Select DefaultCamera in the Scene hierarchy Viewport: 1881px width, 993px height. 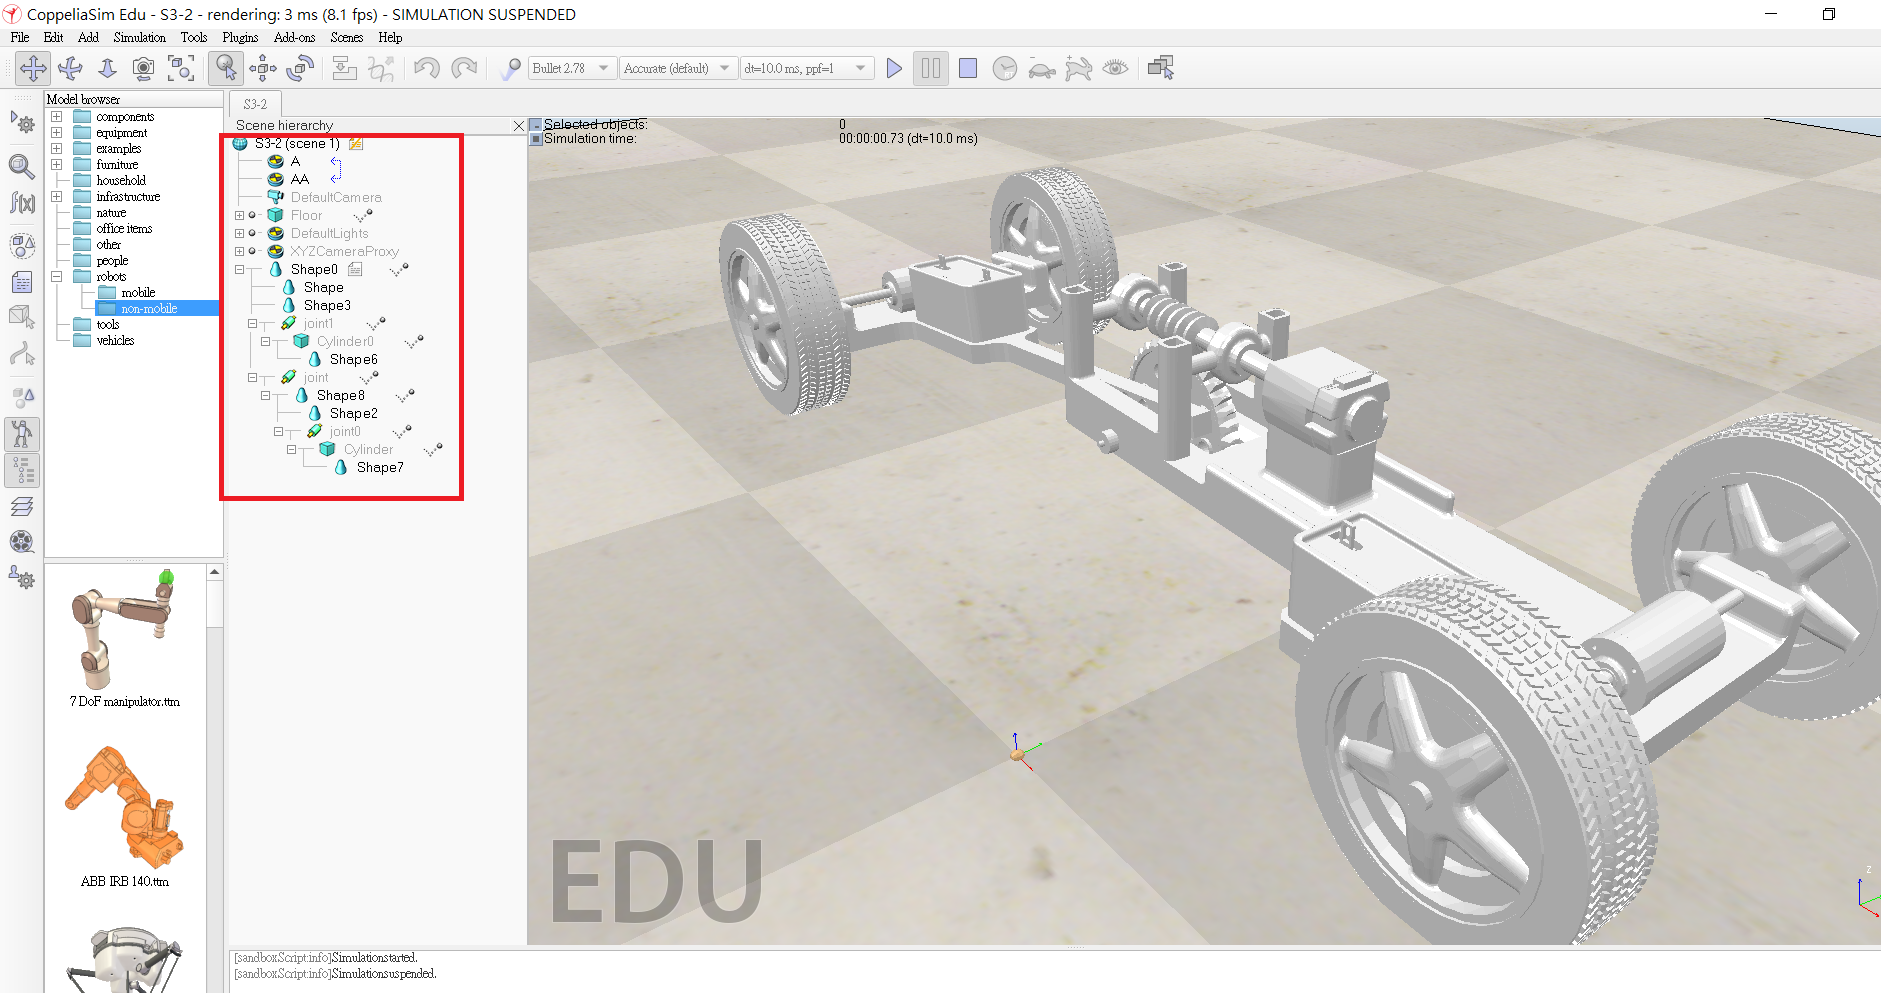(x=336, y=198)
